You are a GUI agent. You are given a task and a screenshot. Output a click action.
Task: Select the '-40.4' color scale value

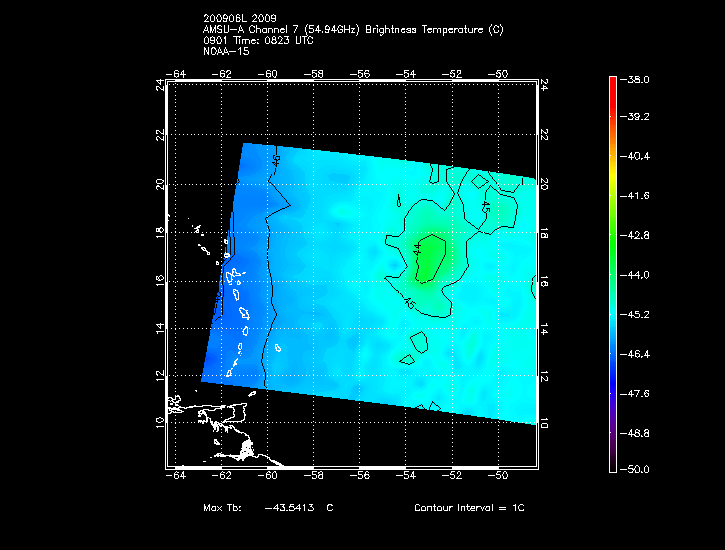click(634, 156)
